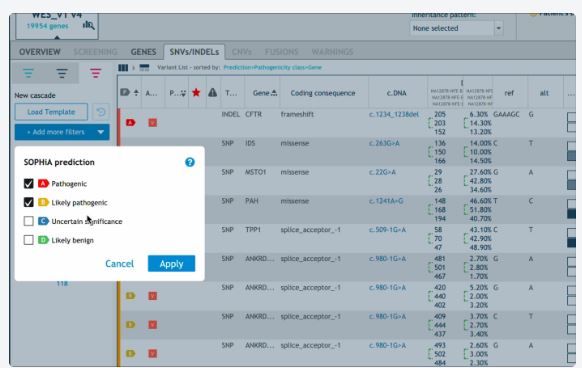Open the CNVs tab

point(242,52)
